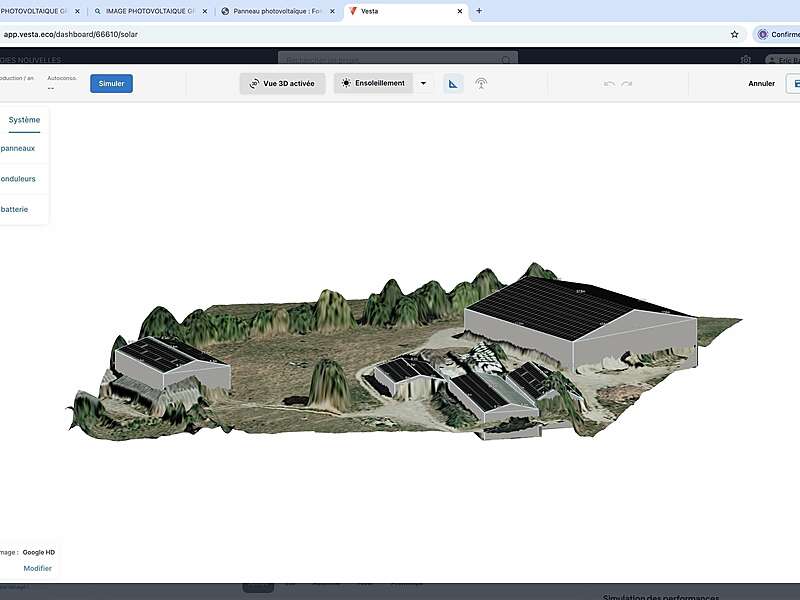This screenshot has height=600, width=800.
Task: Select the blue measurement triangle tool
Action: coord(452,83)
